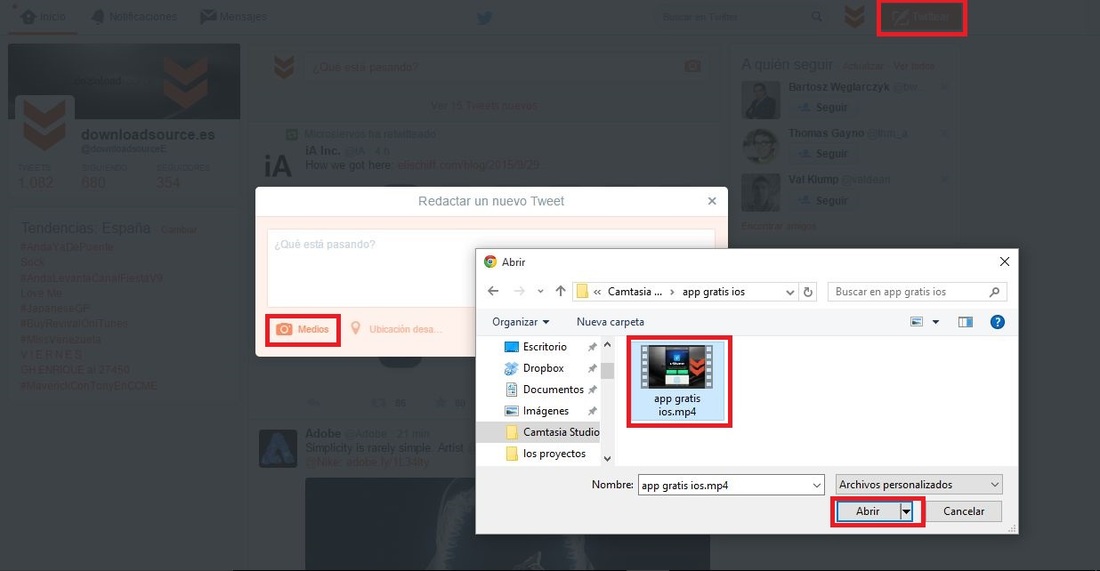The image size is (1100, 571).
Task: Select Imágenes in the navigation pane
Action: click(545, 411)
